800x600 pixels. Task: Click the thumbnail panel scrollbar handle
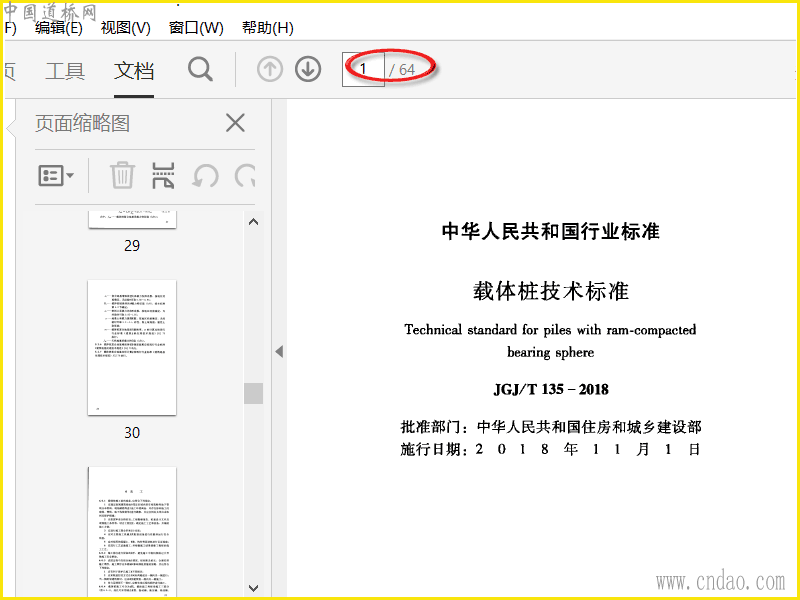click(253, 393)
